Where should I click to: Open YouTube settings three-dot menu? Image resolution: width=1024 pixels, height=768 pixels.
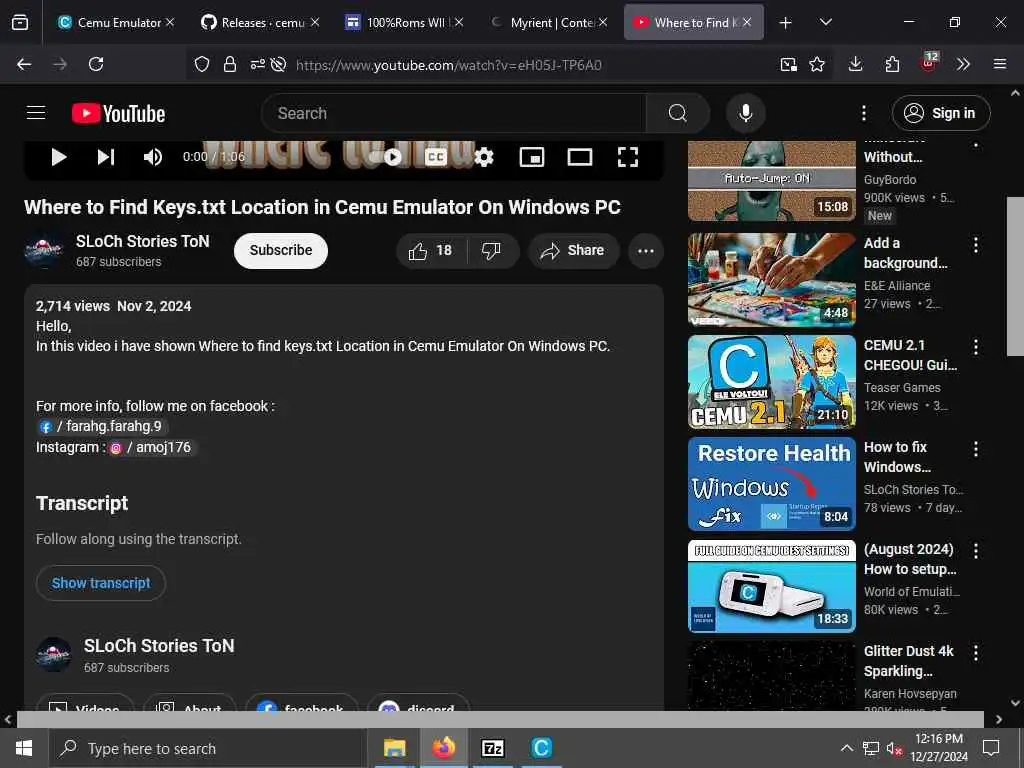click(x=863, y=113)
